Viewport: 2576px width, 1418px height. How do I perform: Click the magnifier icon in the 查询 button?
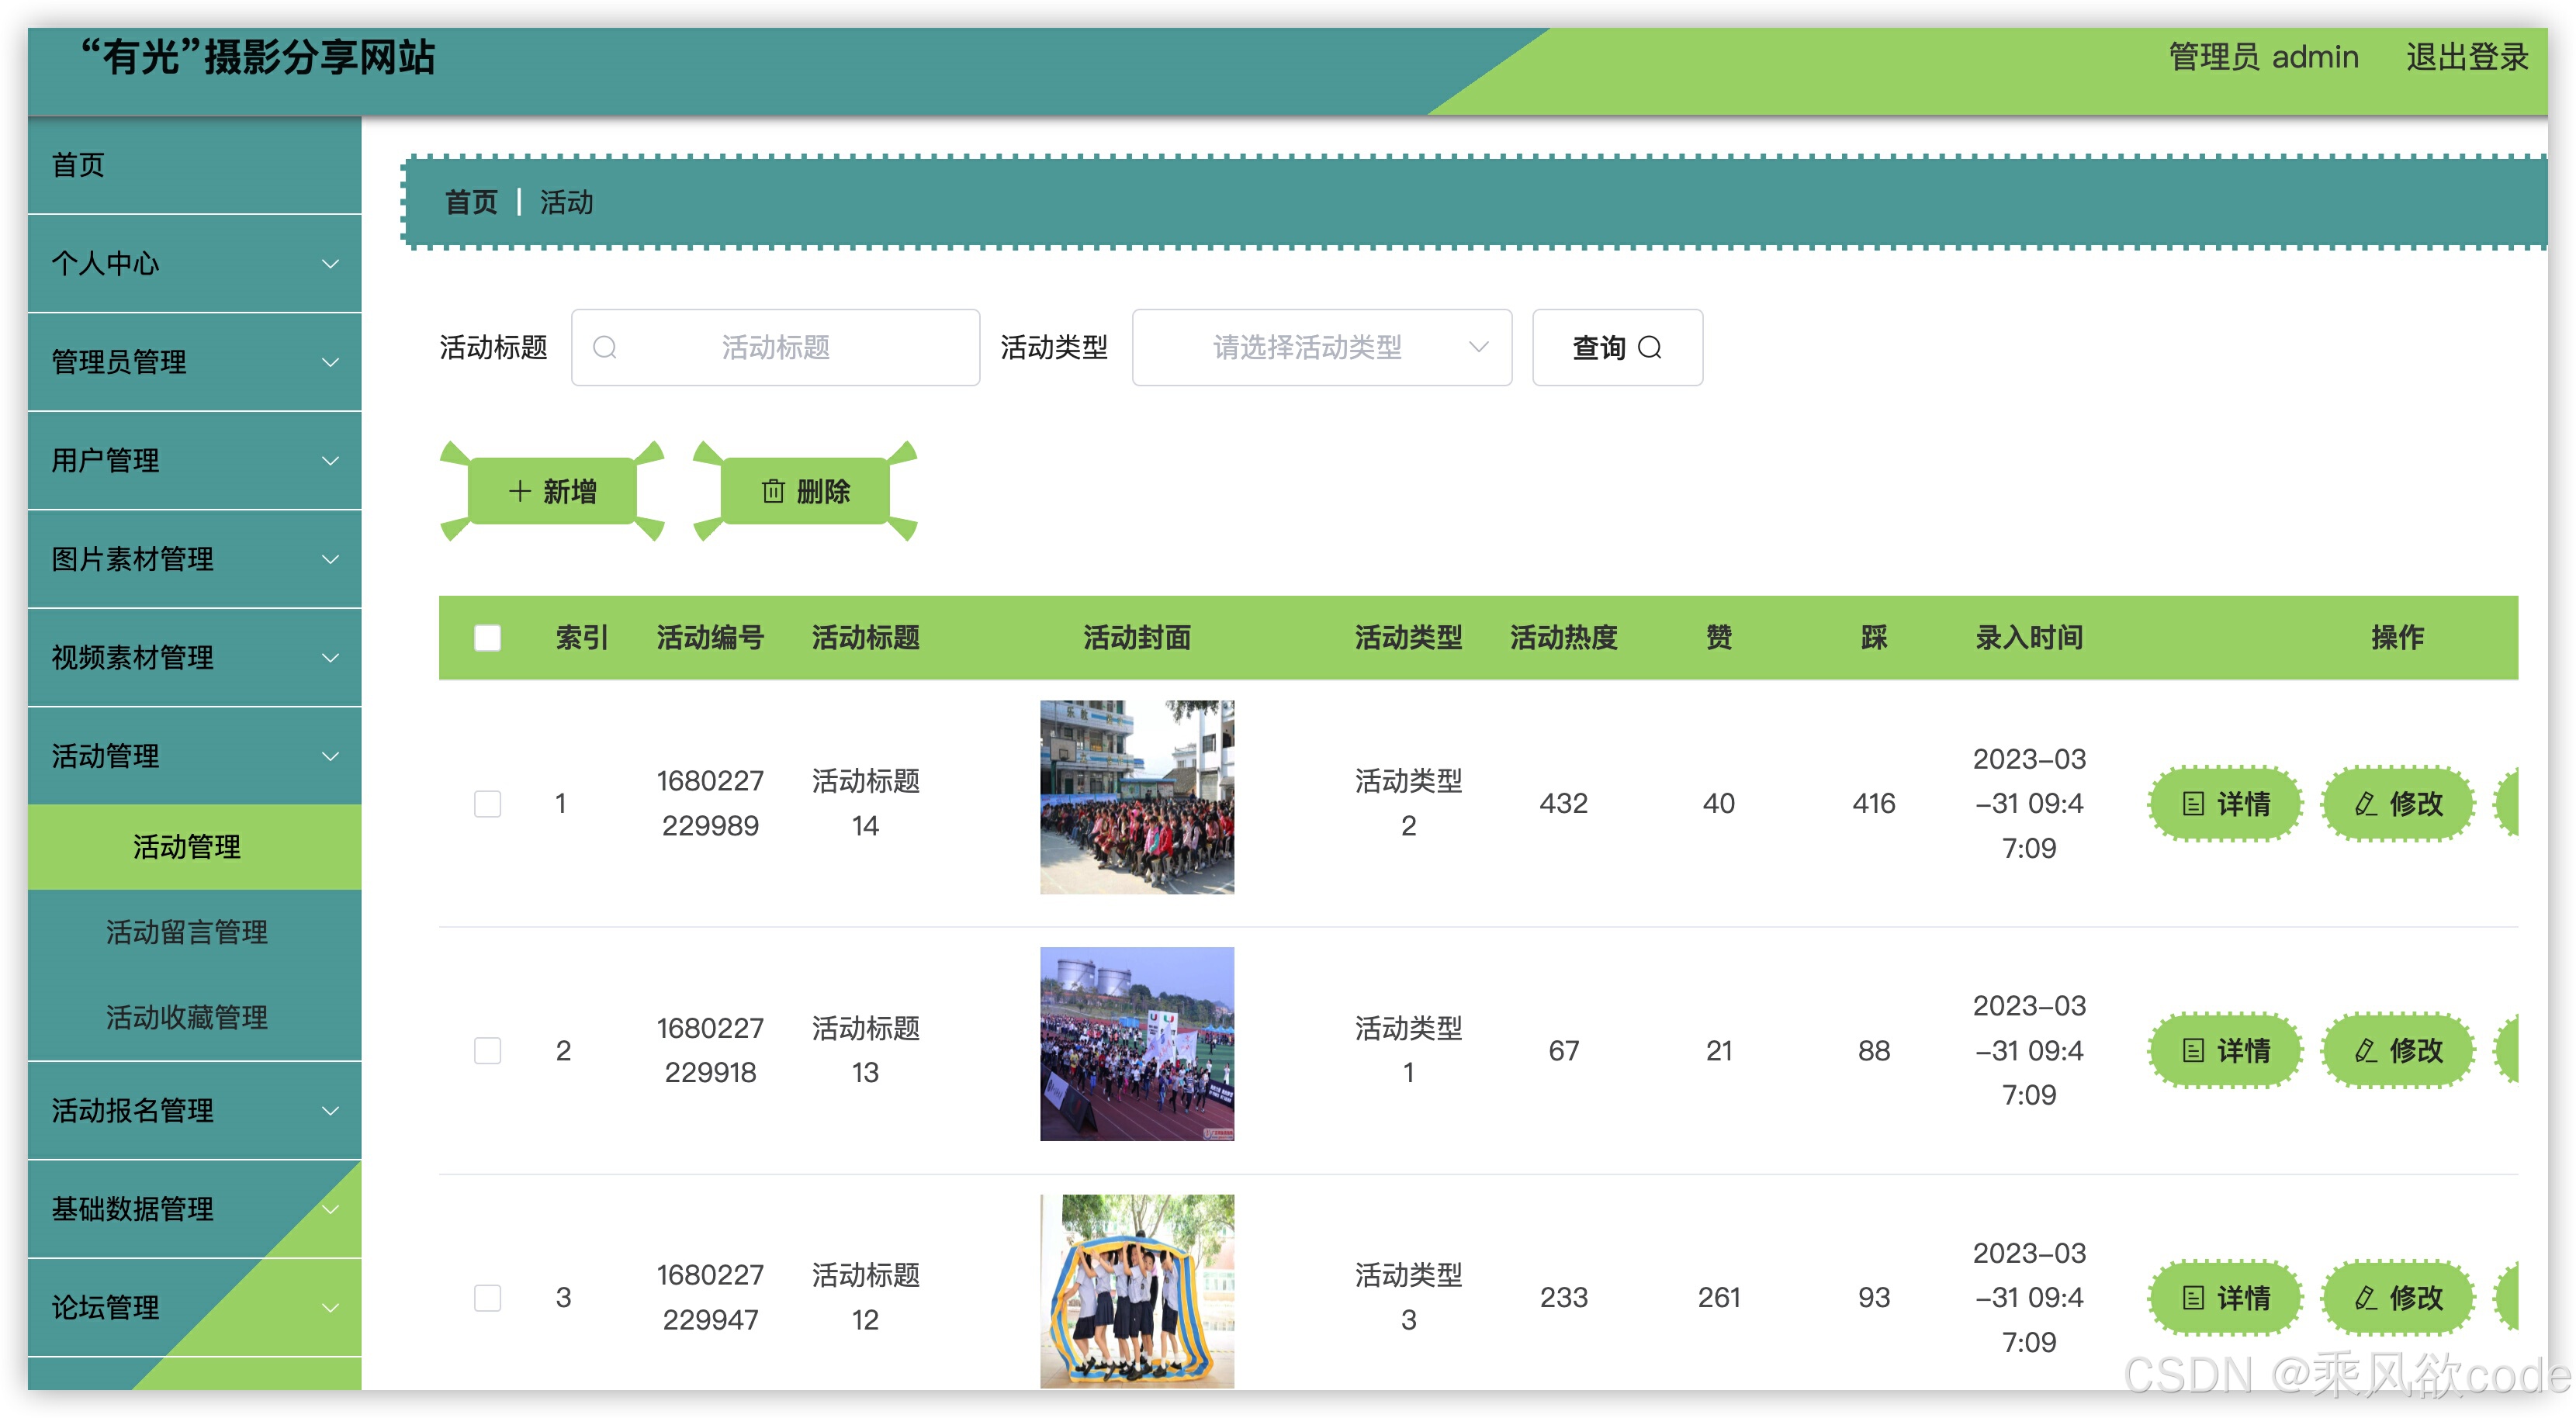(x=1650, y=347)
